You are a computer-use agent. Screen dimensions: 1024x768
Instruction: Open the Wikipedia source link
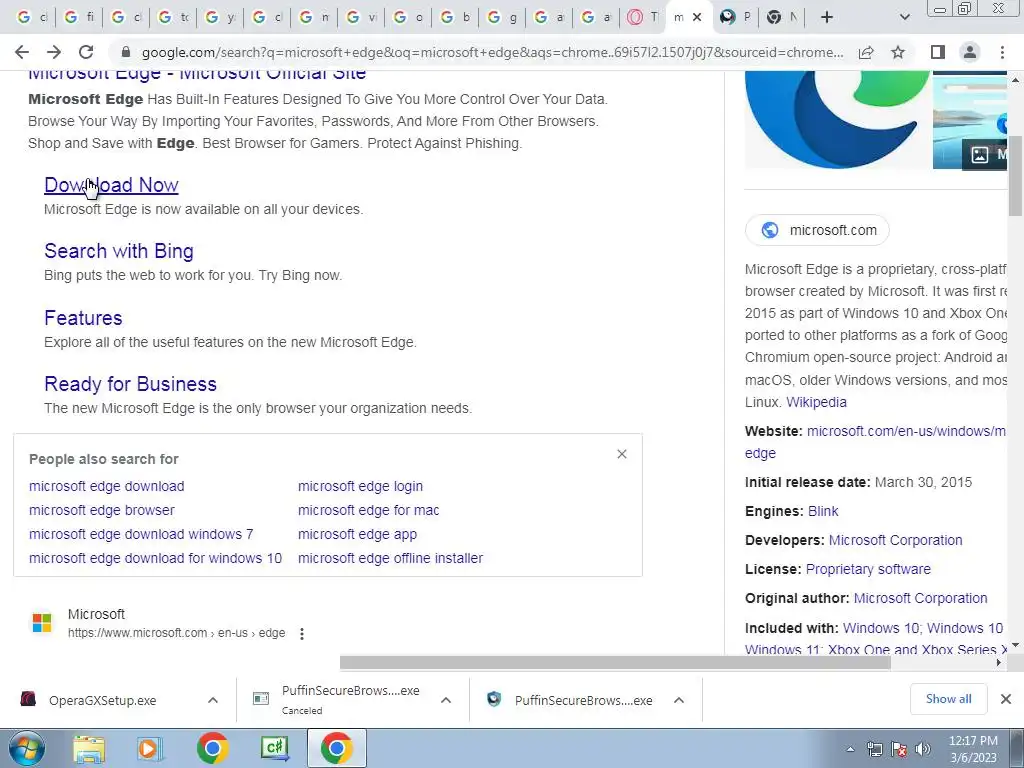816,402
